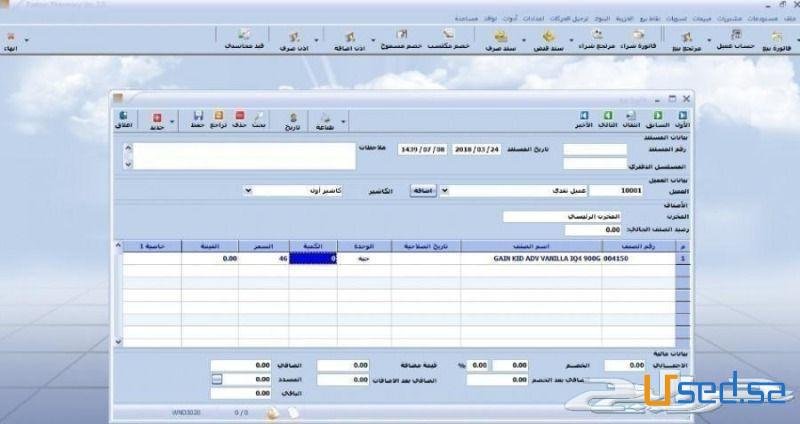Click the notes (ملاحظات) text box
This screenshot has height=424, width=800.
coord(242,155)
